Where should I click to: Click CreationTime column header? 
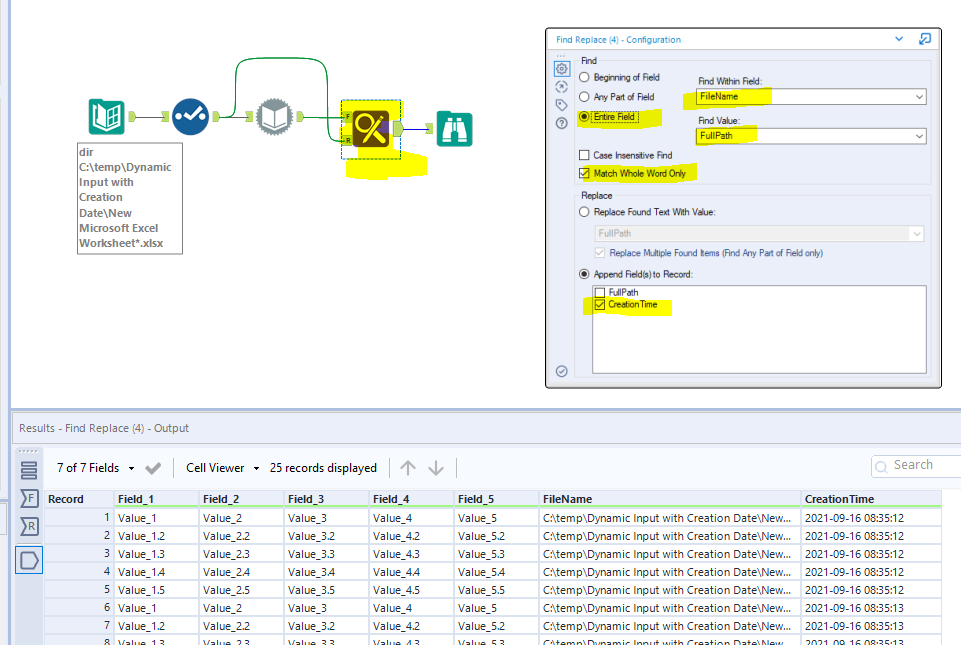pos(871,499)
